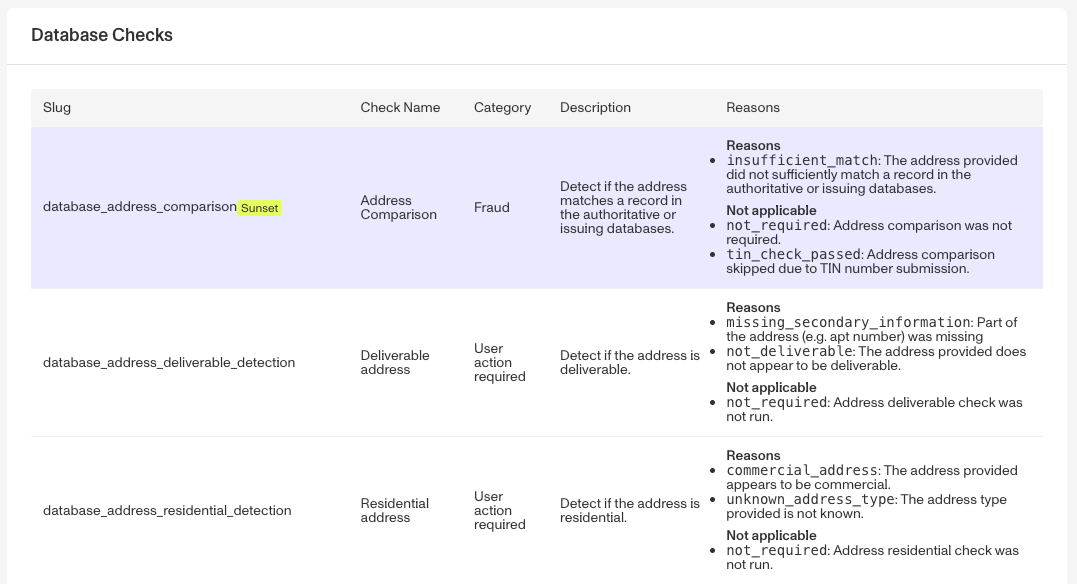This screenshot has height=584, width=1077.
Task: Click the tin_check_passed reason code
Action: pyautogui.click(x=793, y=255)
